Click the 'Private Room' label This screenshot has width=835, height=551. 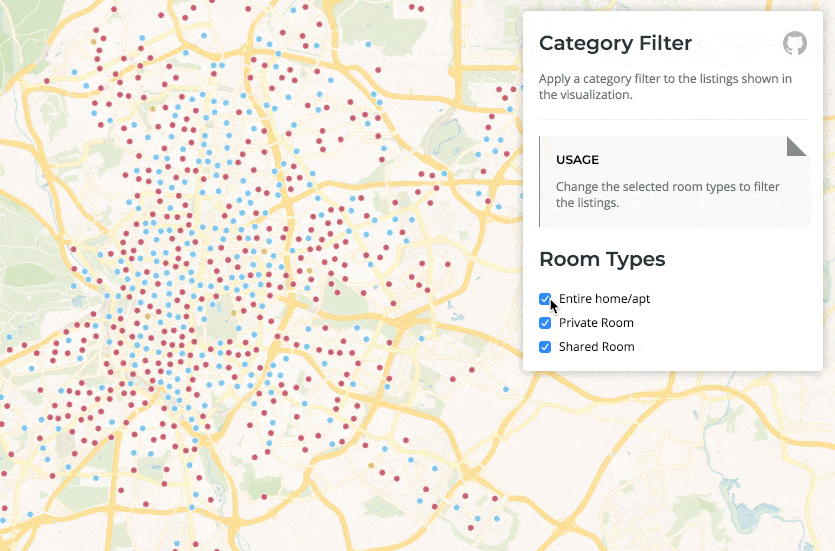point(596,323)
